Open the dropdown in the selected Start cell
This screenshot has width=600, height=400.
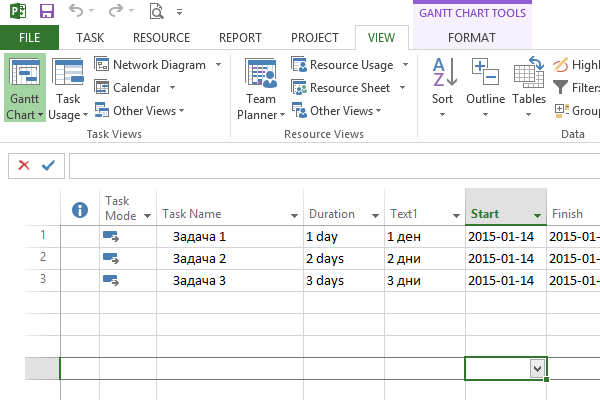[538, 368]
